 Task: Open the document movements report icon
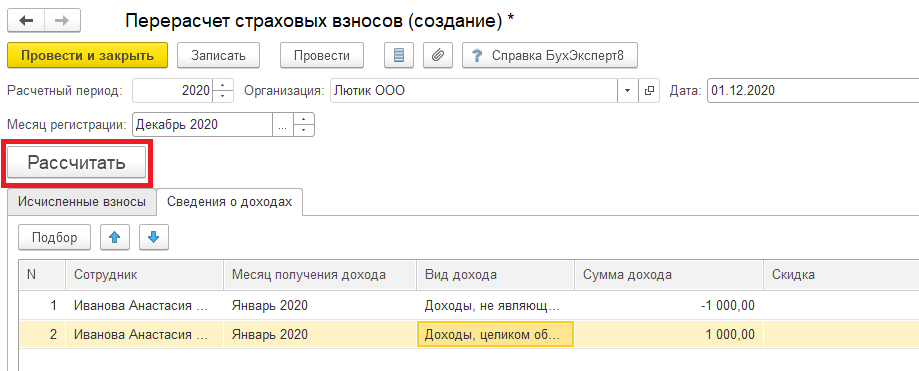399,56
